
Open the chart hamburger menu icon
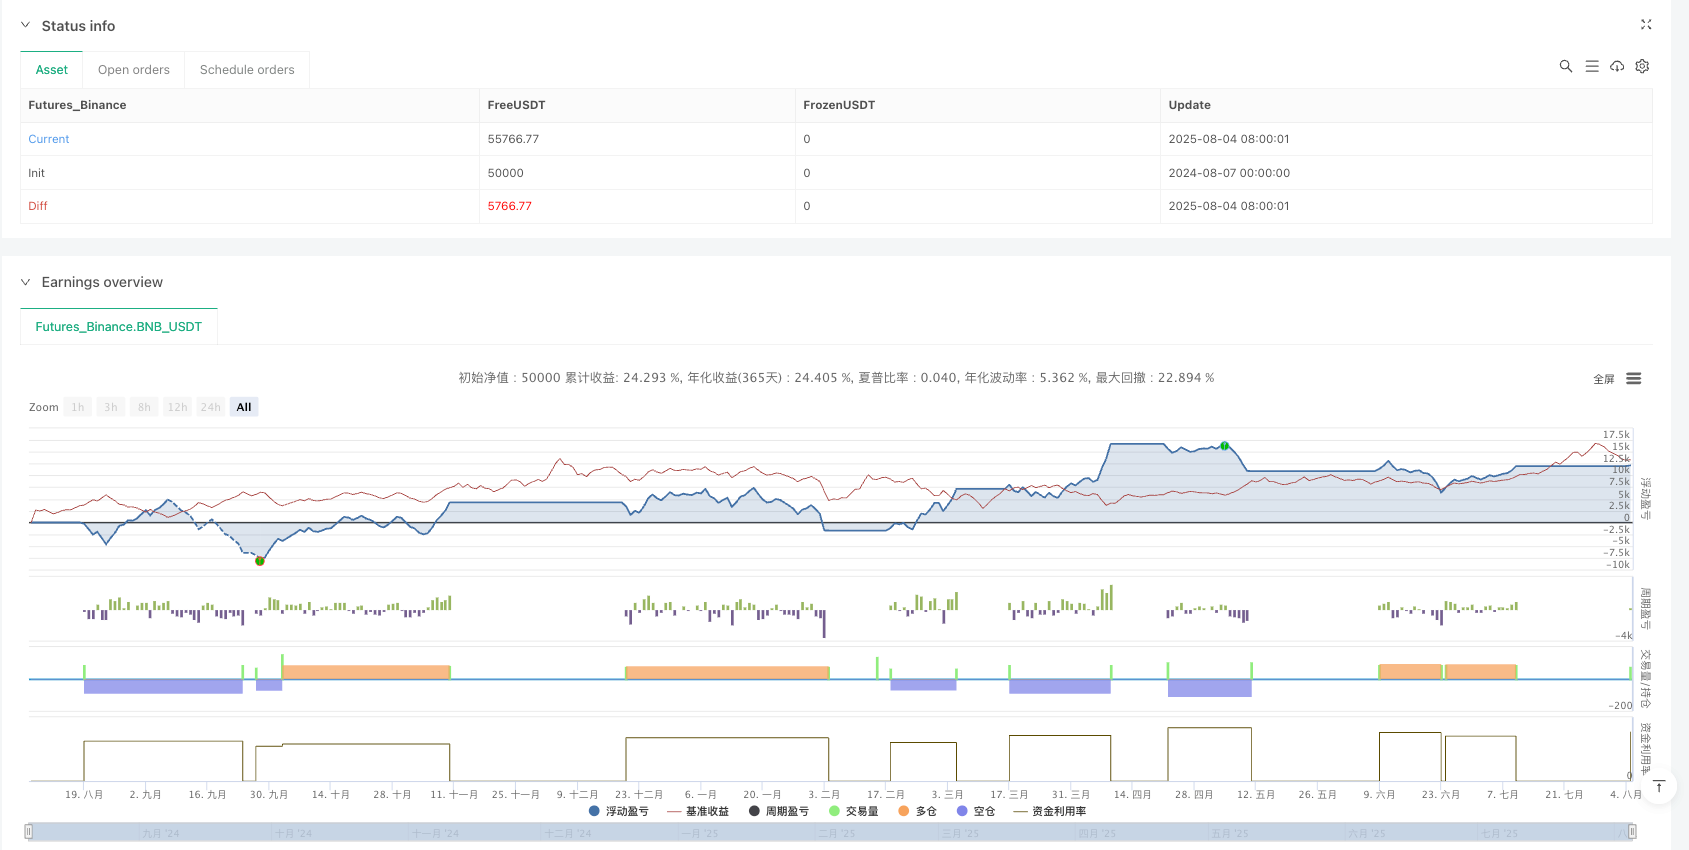pos(1634,379)
